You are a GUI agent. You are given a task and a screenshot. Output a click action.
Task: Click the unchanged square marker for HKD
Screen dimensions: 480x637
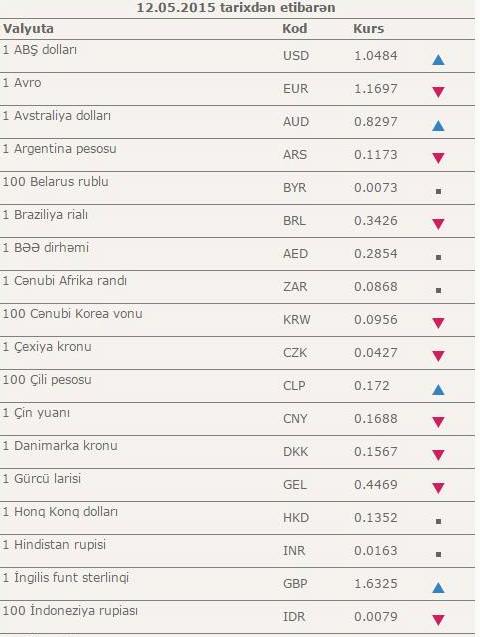click(438, 521)
